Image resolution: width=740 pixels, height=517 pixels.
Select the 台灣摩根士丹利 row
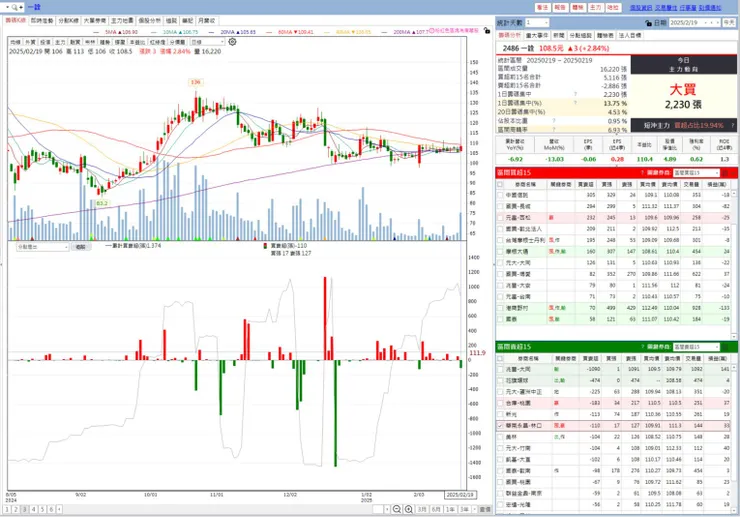pos(614,240)
